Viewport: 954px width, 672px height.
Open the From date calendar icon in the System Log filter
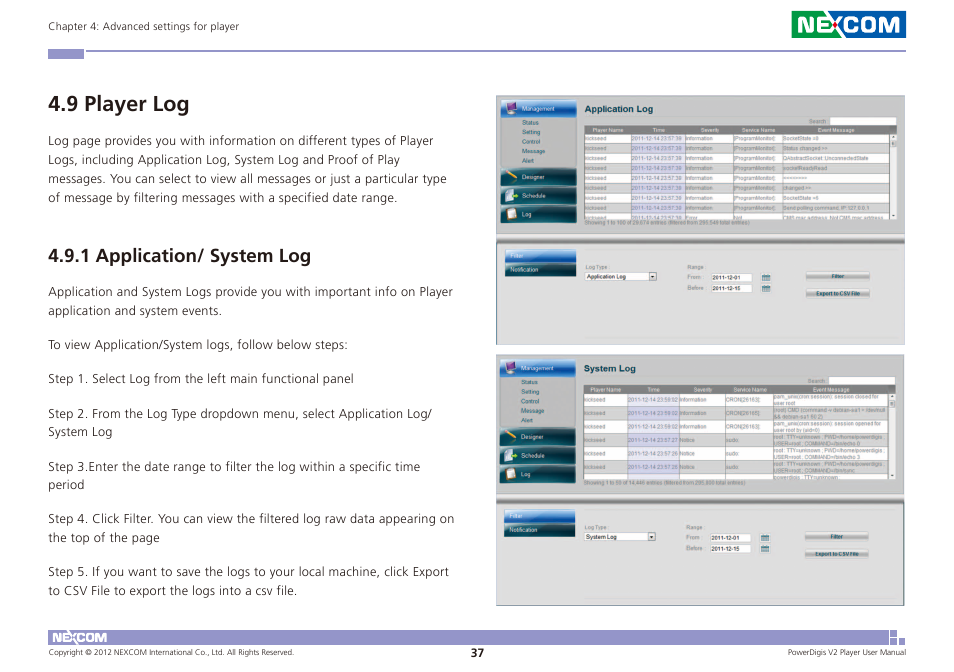pyautogui.click(x=765, y=538)
